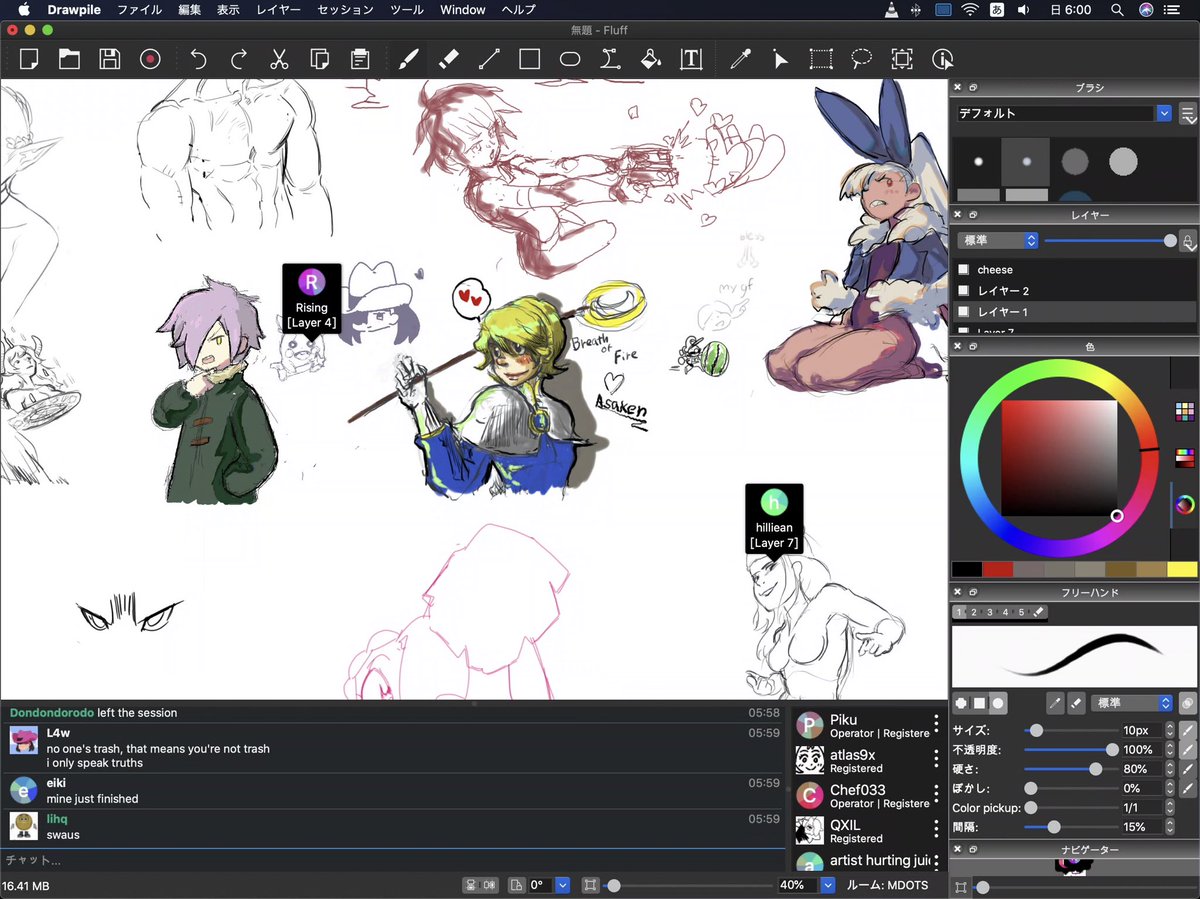Select the Inspector tool

click(942, 60)
